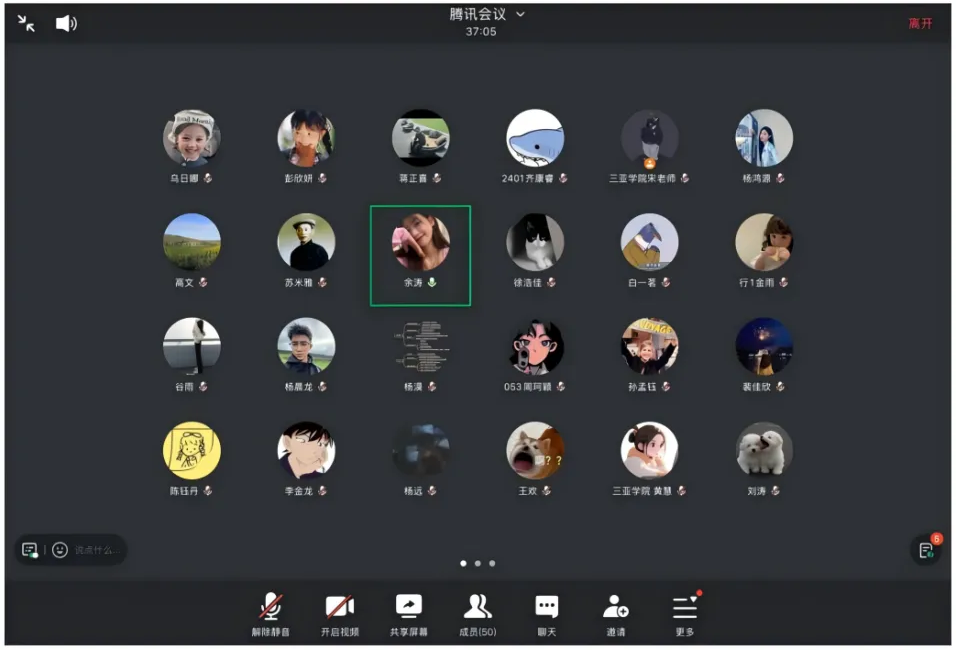Click the emoji smiley icon
This screenshot has width=956, height=650.
[60, 550]
